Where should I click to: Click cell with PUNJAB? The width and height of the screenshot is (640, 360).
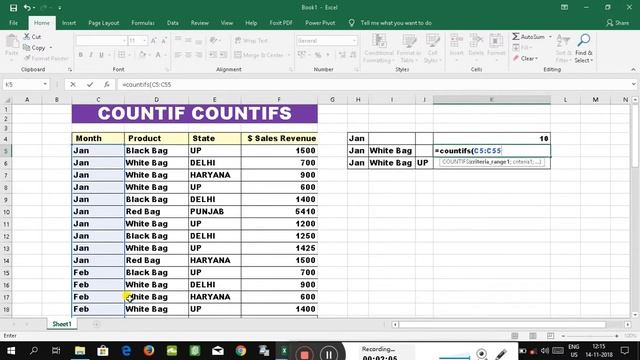[x=215, y=212]
